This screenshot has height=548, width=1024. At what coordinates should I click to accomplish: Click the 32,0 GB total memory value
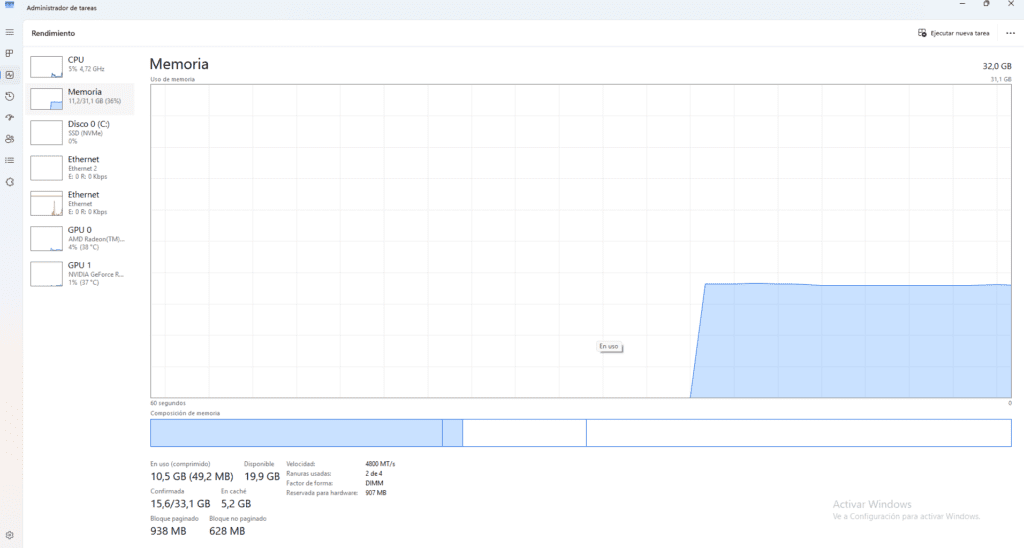pyautogui.click(x=997, y=66)
